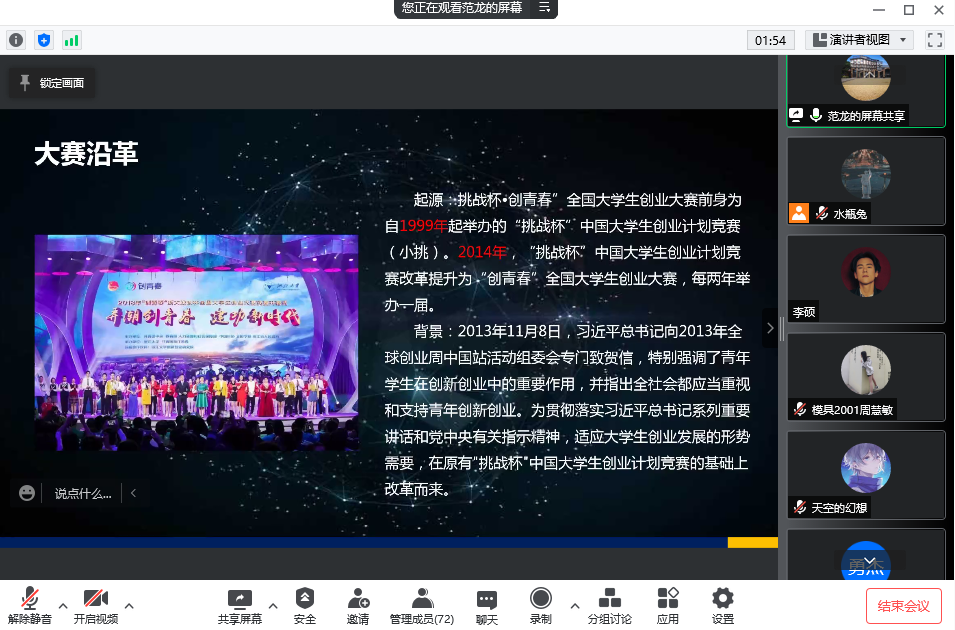This screenshot has width=955, height=630.
Task: Collapse the participant video side panel
Action: point(769,327)
